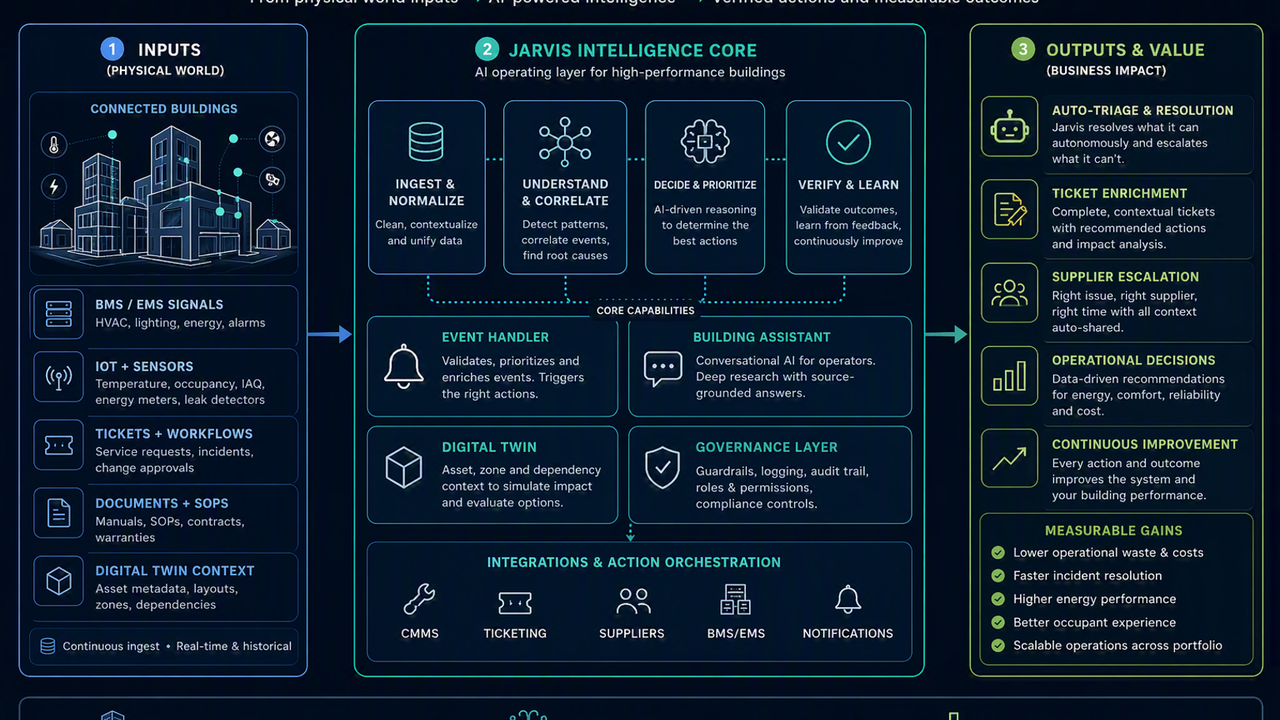Click the Ticketing ticket icon

click(514, 602)
